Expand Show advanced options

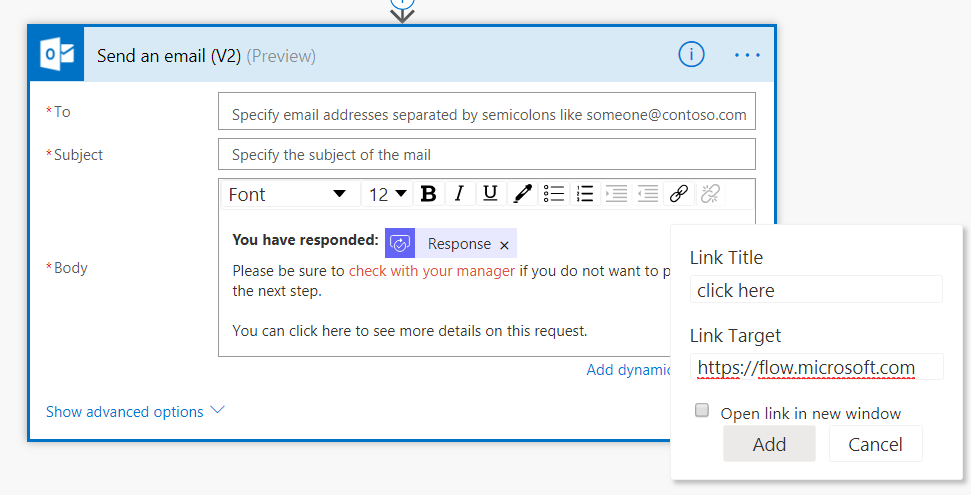point(135,411)
